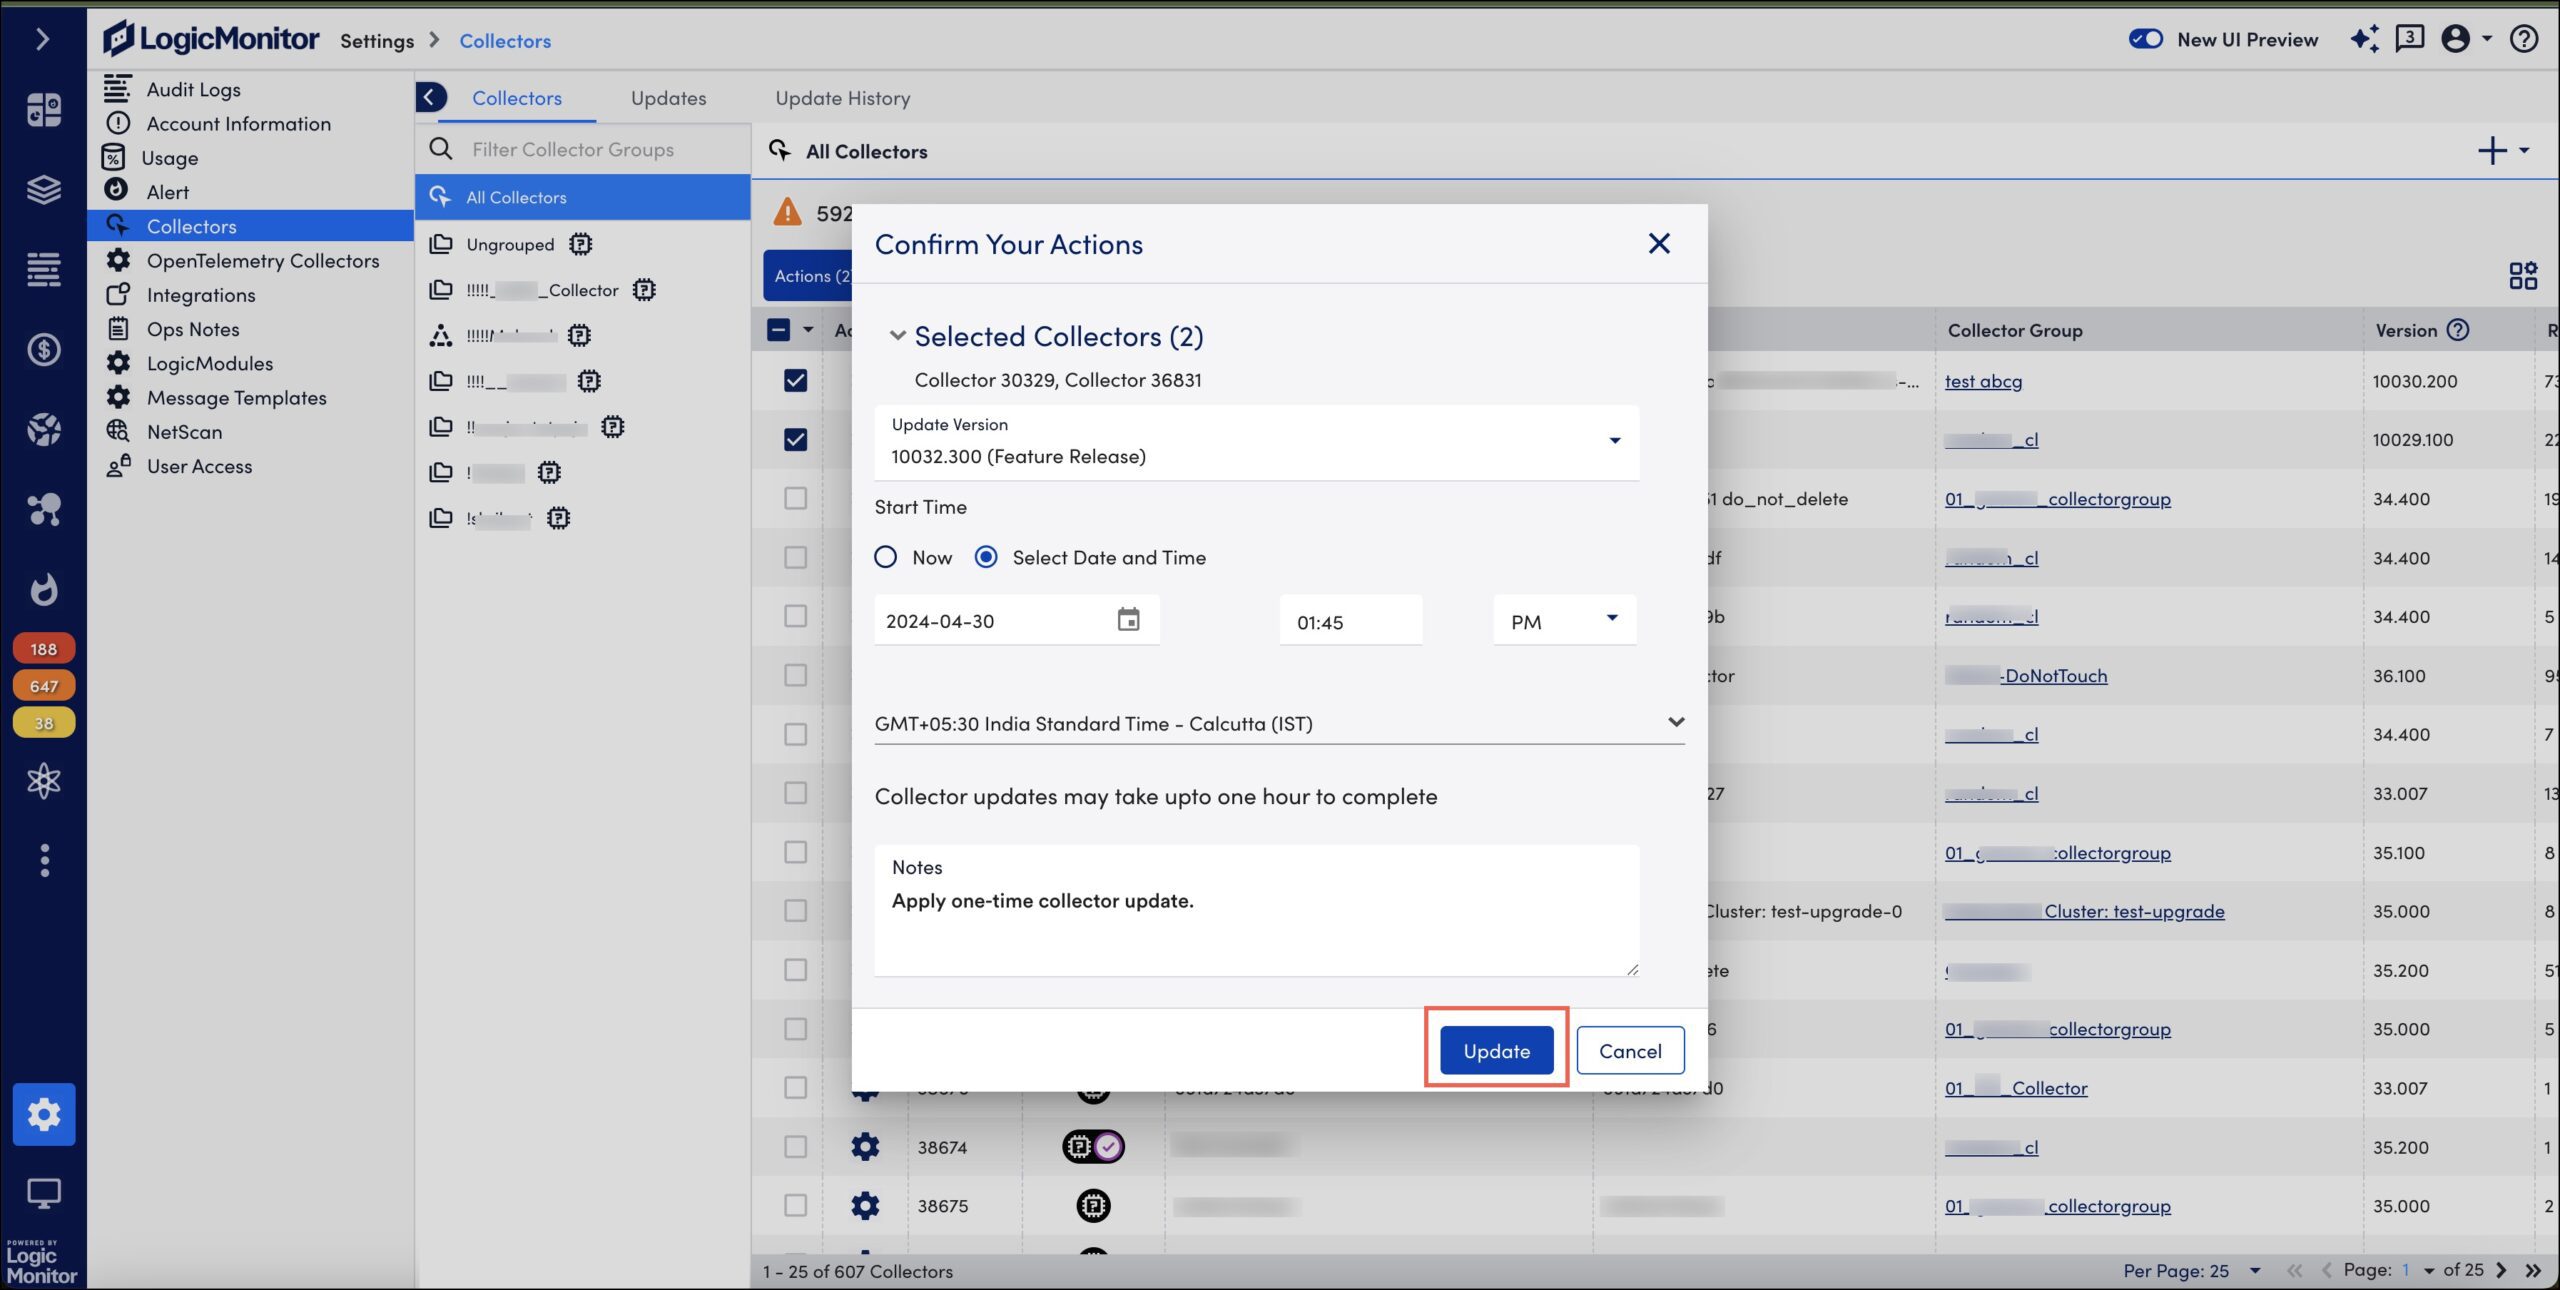Screen dimensions: 2560x1290
Task: Close the Confirm Your Actions dialog
Action: (1659, 244)
